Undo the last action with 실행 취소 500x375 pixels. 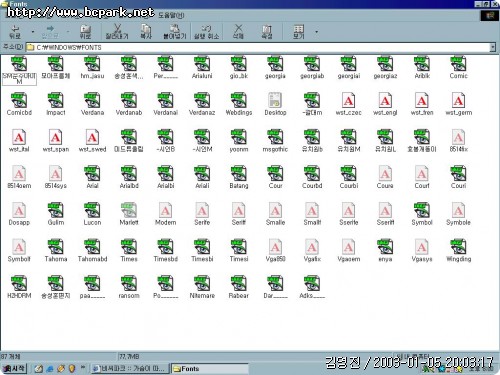coord(206,32)
